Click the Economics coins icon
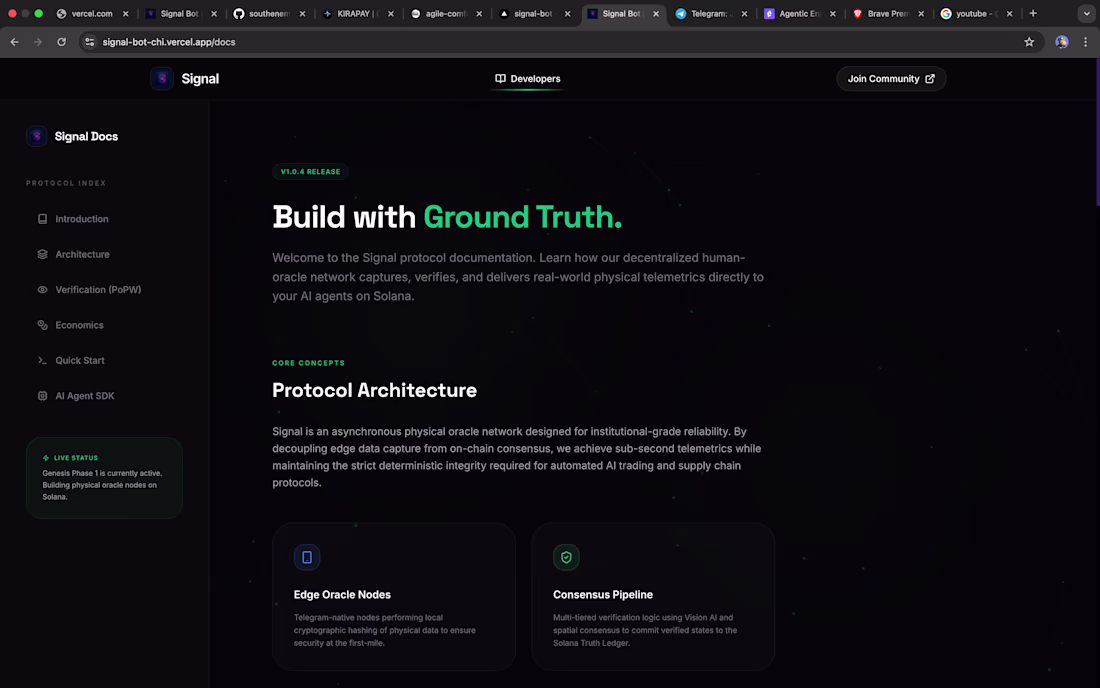The width and height of the screenshot is (1100, 688). tap(43, 325)
